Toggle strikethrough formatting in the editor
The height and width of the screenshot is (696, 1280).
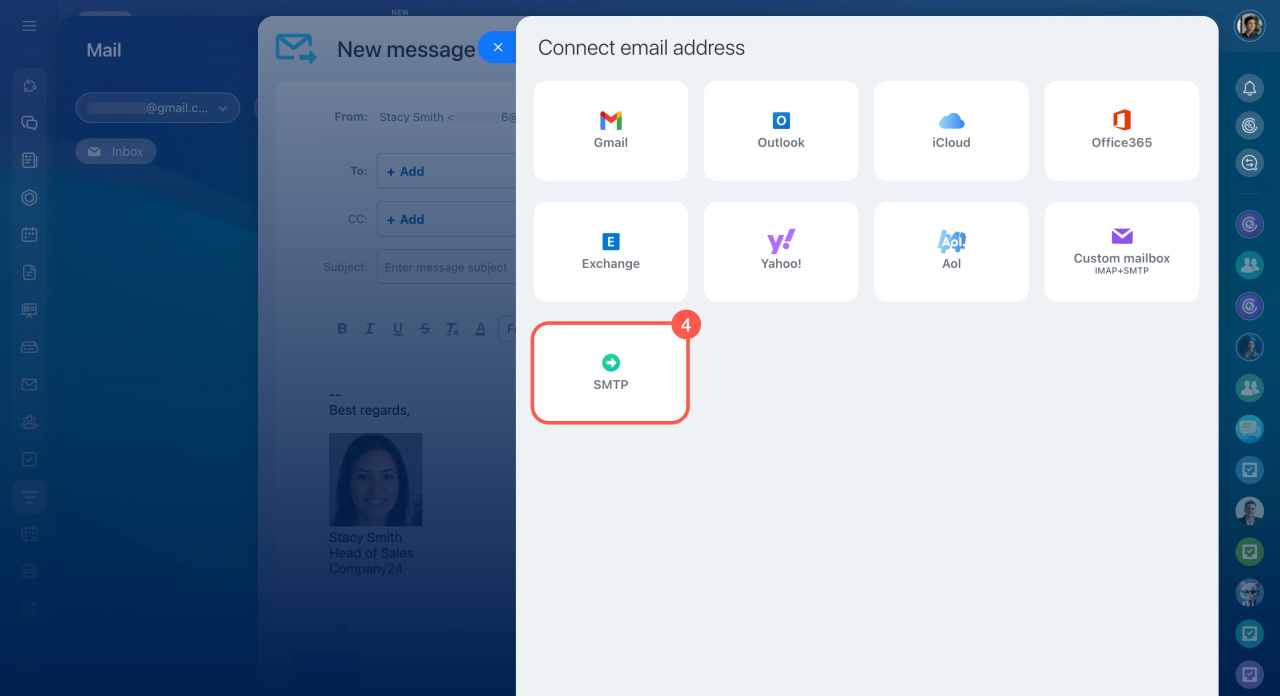point(425,329)
